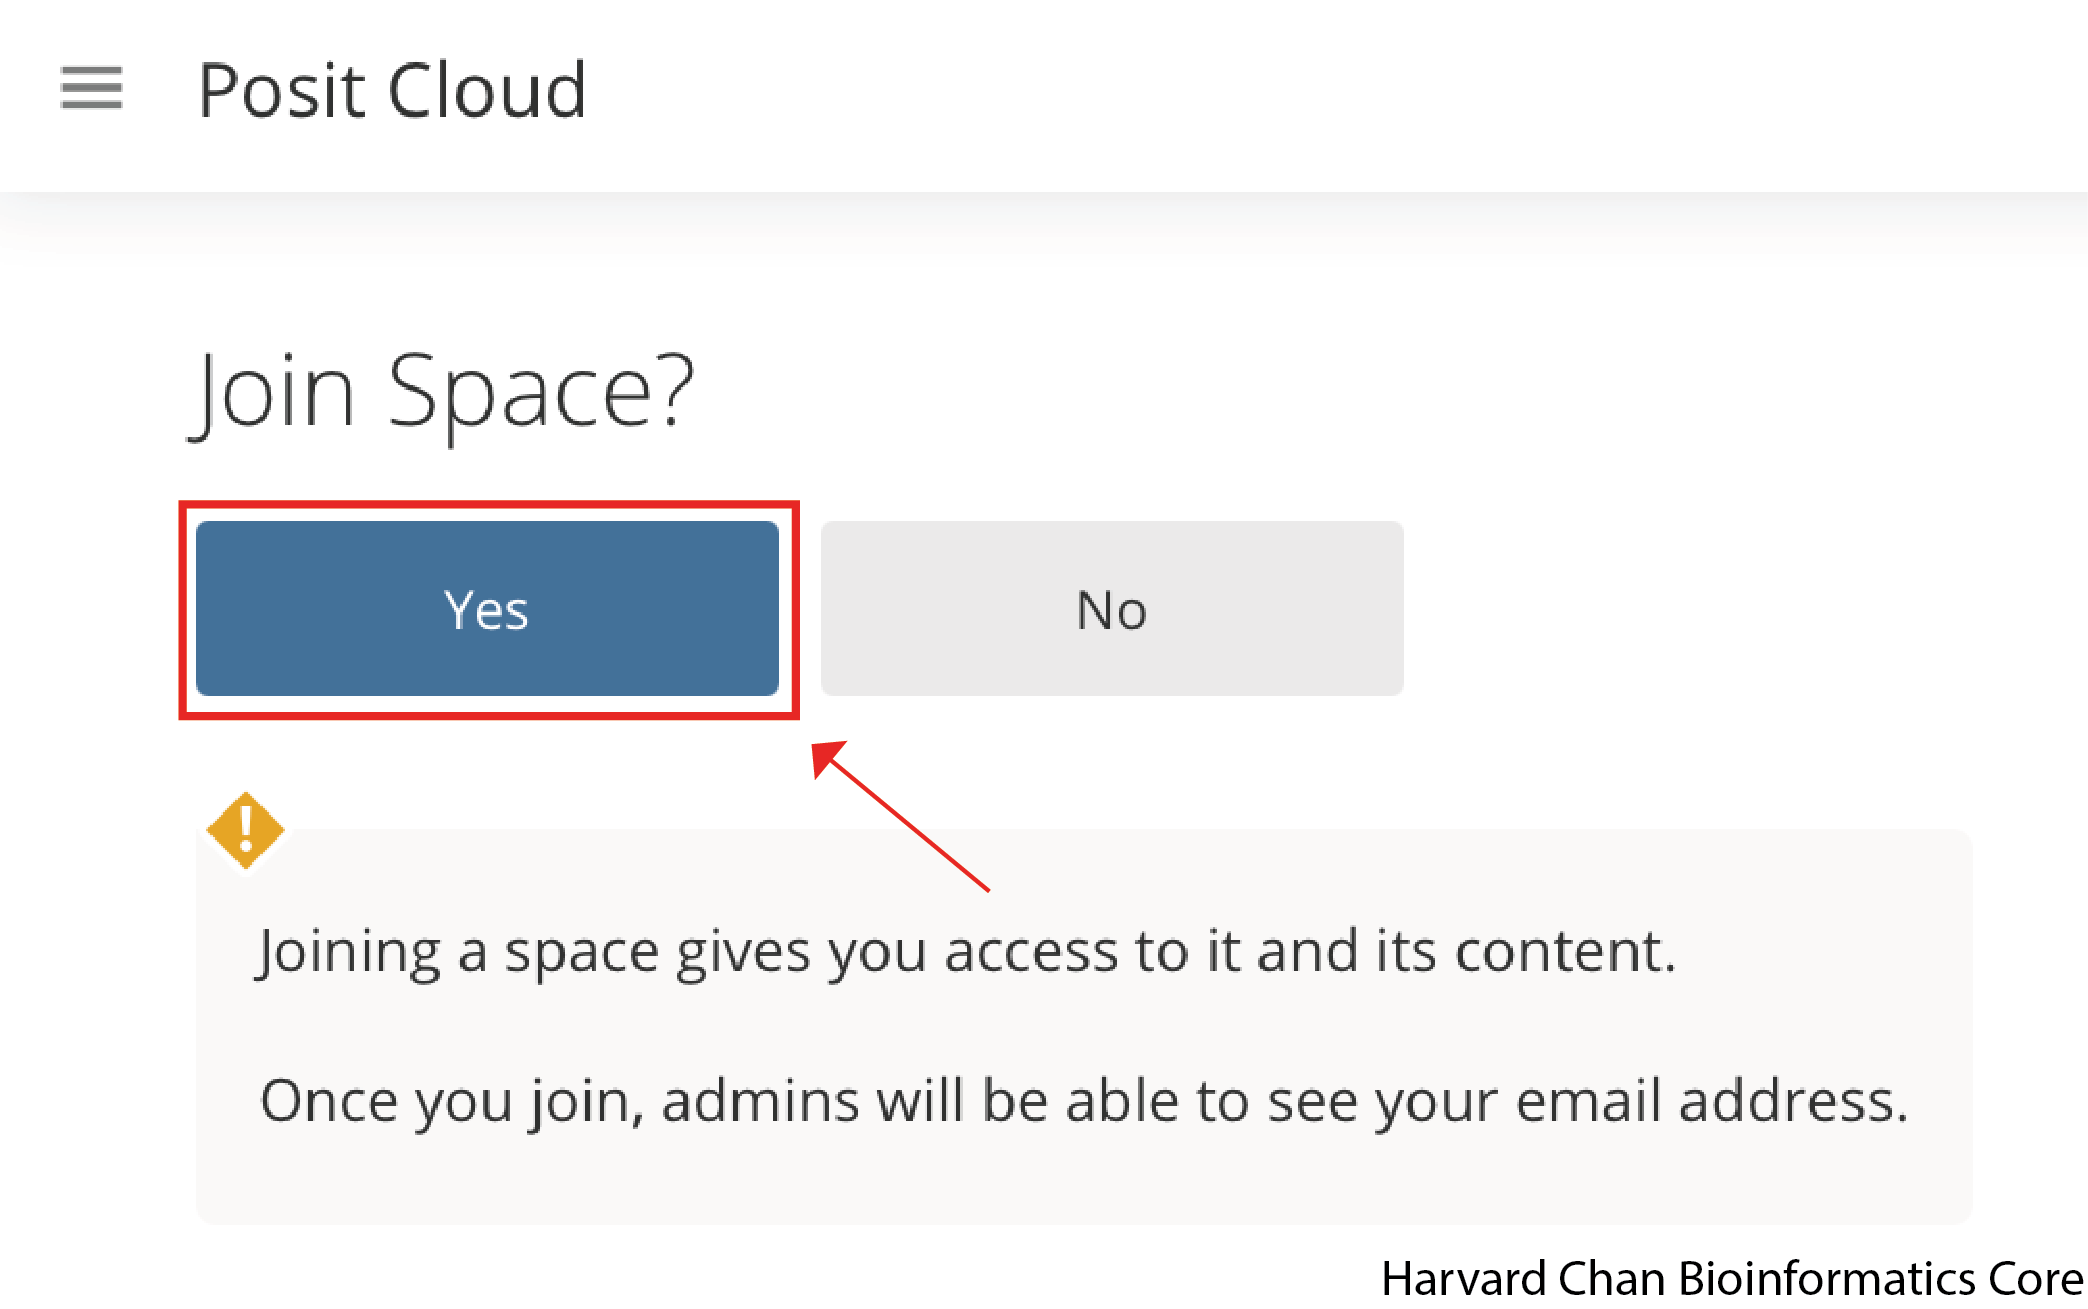Click the Join Space? heading
This screenshot has height=1309, width=2088.
pos(442,393)
